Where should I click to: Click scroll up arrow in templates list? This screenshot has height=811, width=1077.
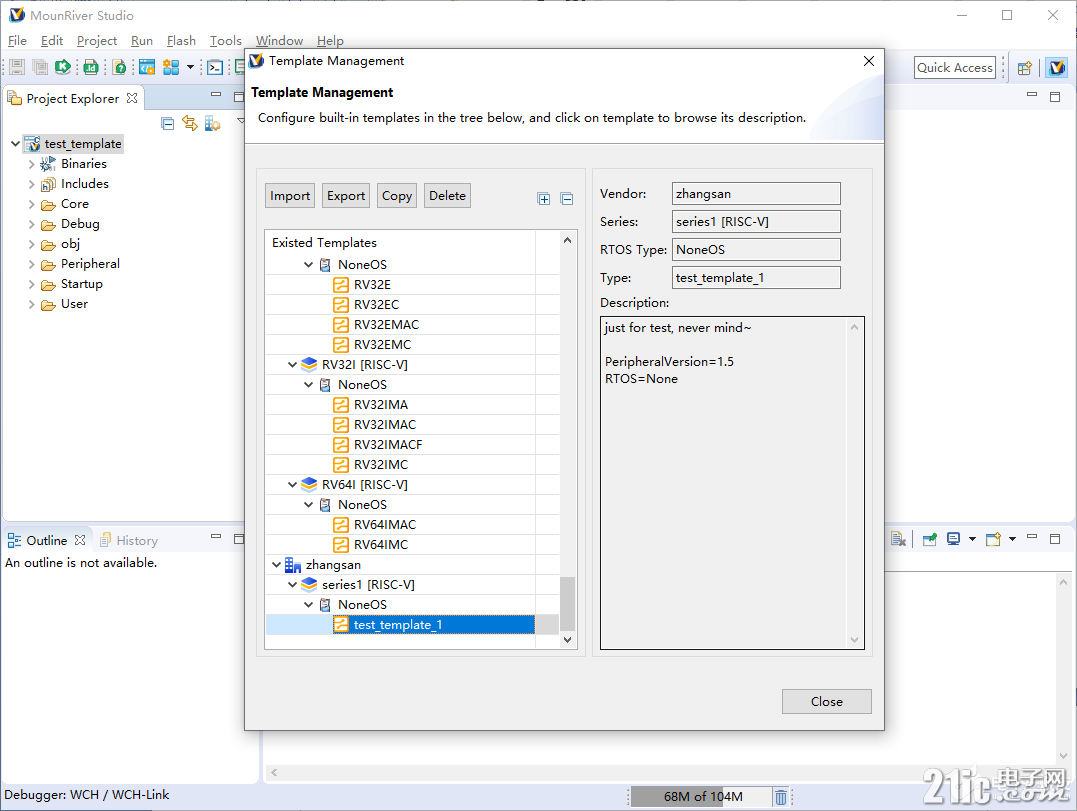pos(567,240)
